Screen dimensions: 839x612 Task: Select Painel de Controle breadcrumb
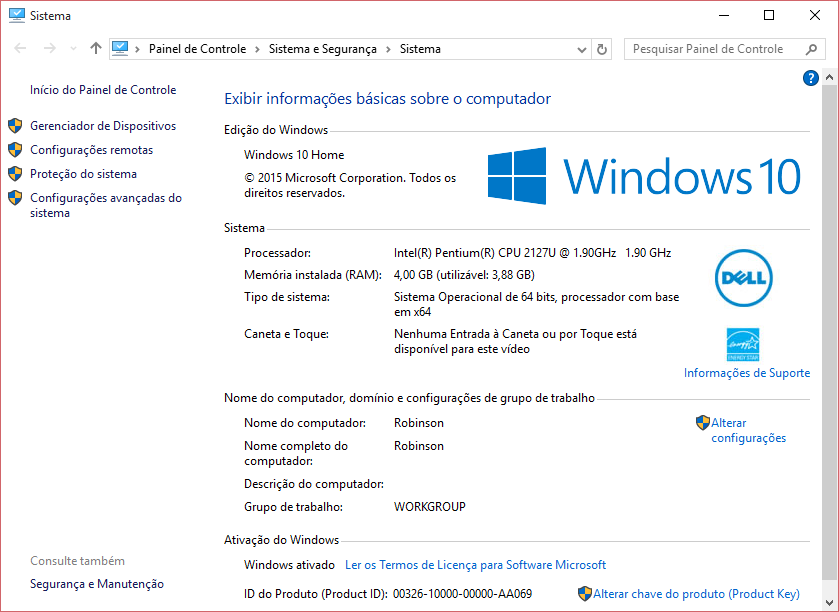(x=197, y=49)
